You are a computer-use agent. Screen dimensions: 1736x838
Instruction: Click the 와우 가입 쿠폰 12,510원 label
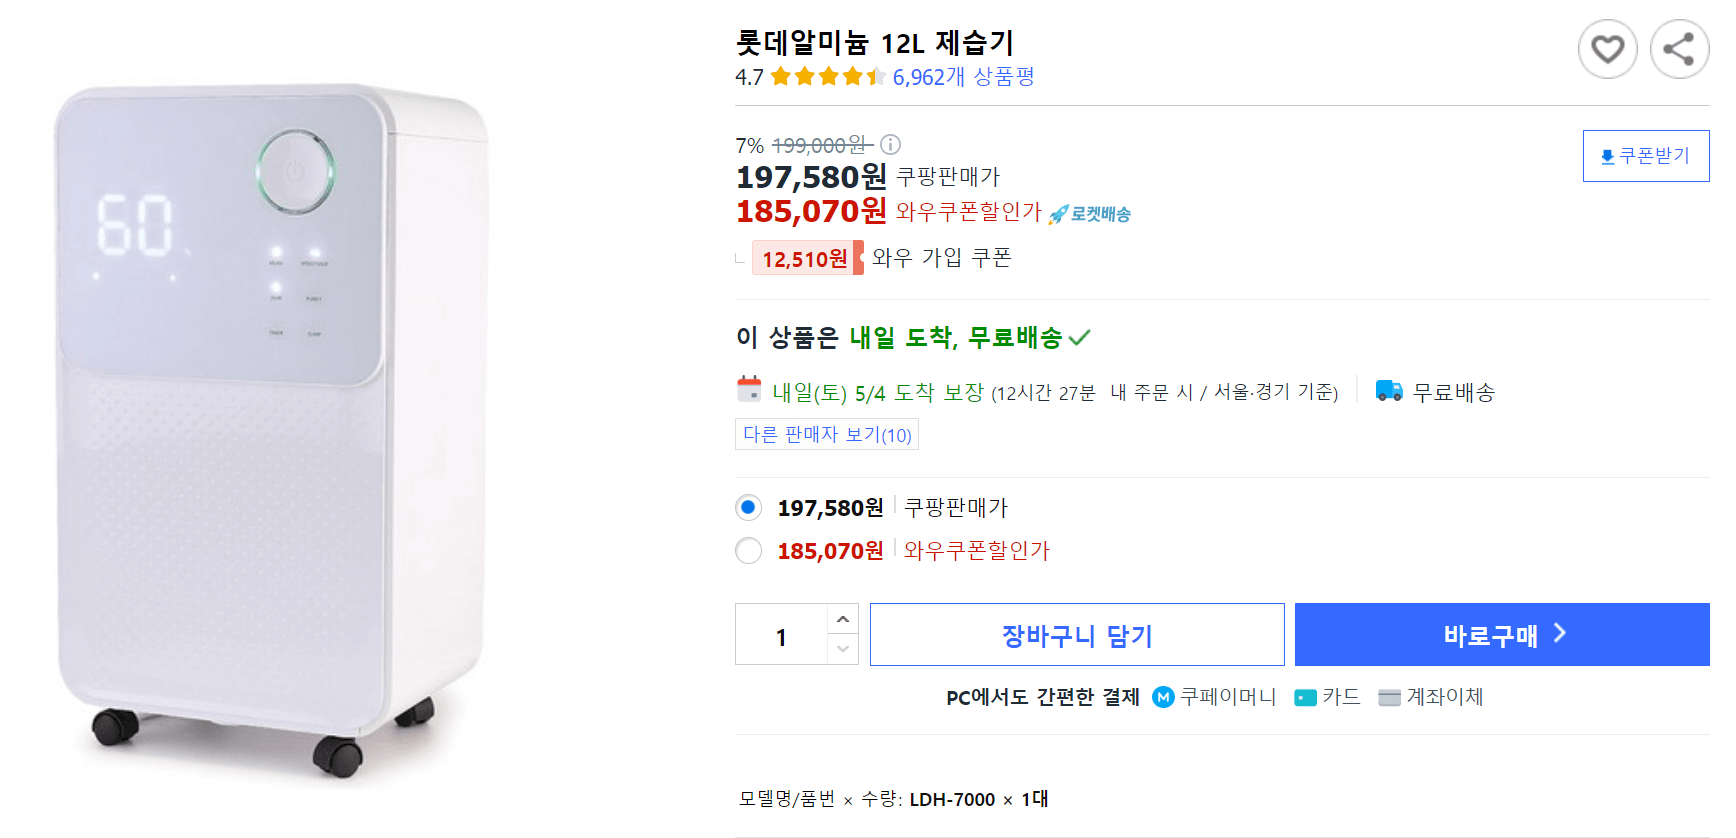point(807,258)
